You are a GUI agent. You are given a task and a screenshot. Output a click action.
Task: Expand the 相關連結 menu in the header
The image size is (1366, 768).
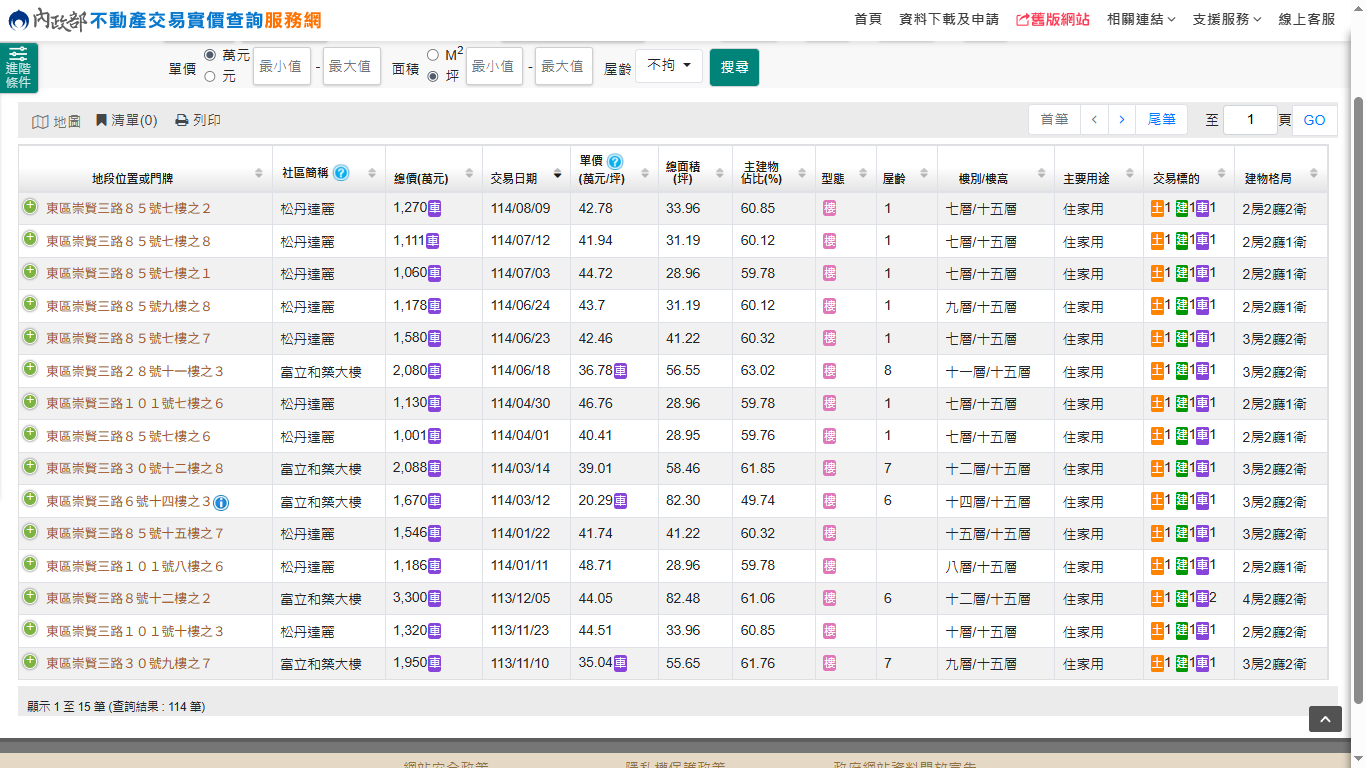(1141, 19)
